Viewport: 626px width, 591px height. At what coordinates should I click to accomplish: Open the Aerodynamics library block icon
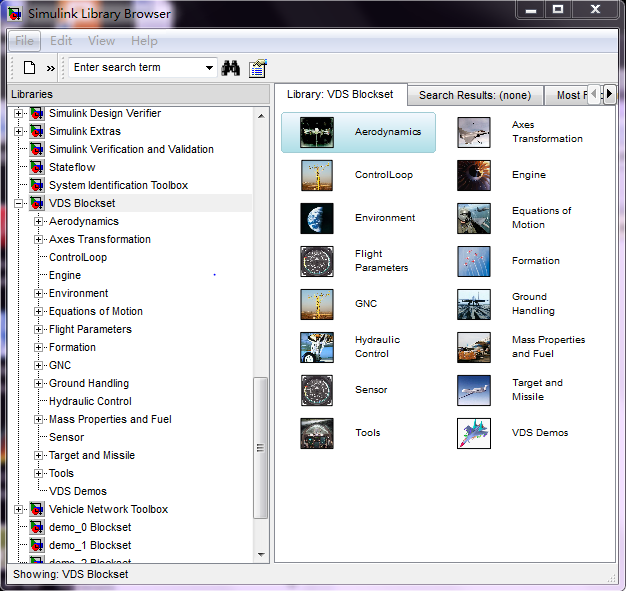317,133
